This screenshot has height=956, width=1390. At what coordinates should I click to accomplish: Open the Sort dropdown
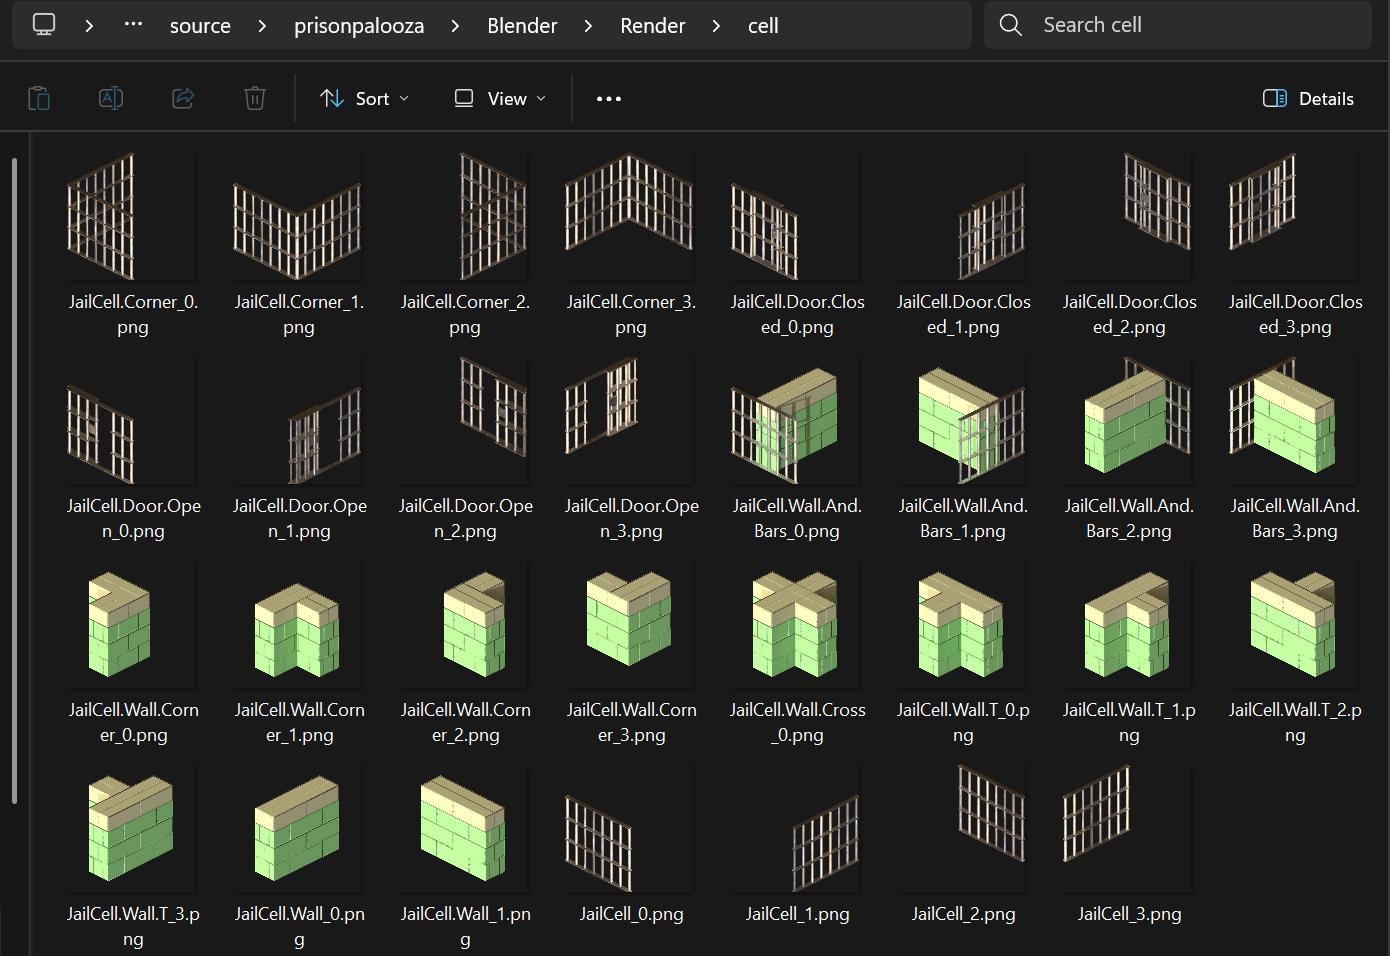tap(365, 98)
